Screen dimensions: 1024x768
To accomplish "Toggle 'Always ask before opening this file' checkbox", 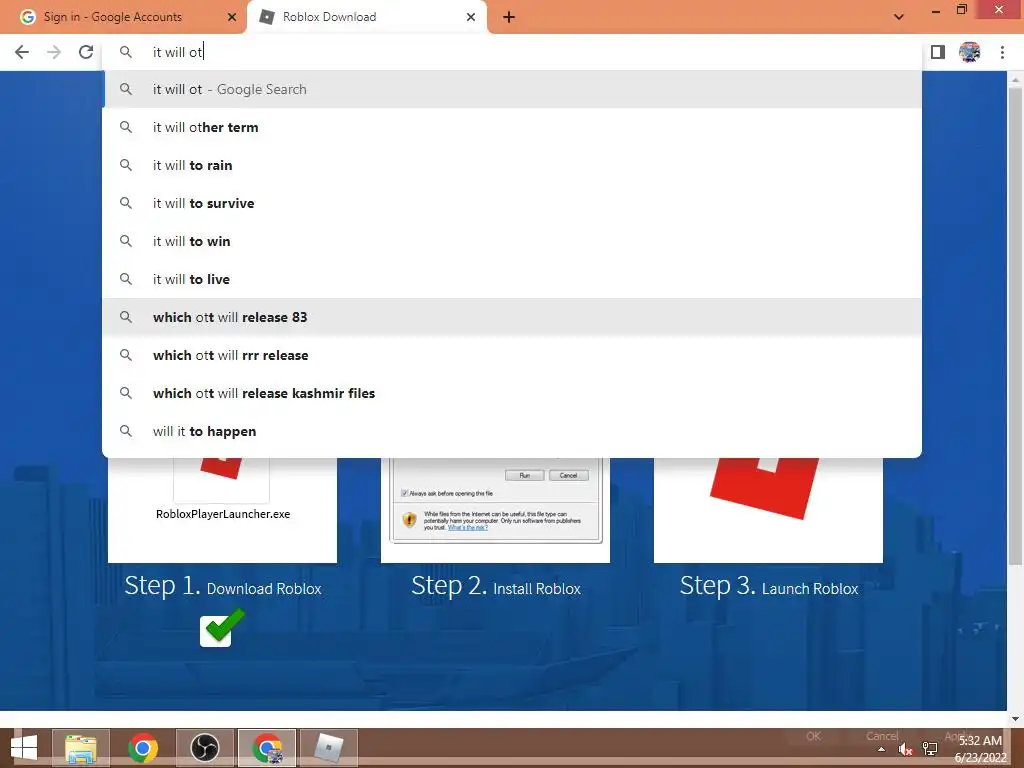I will [x=405, y=493].
